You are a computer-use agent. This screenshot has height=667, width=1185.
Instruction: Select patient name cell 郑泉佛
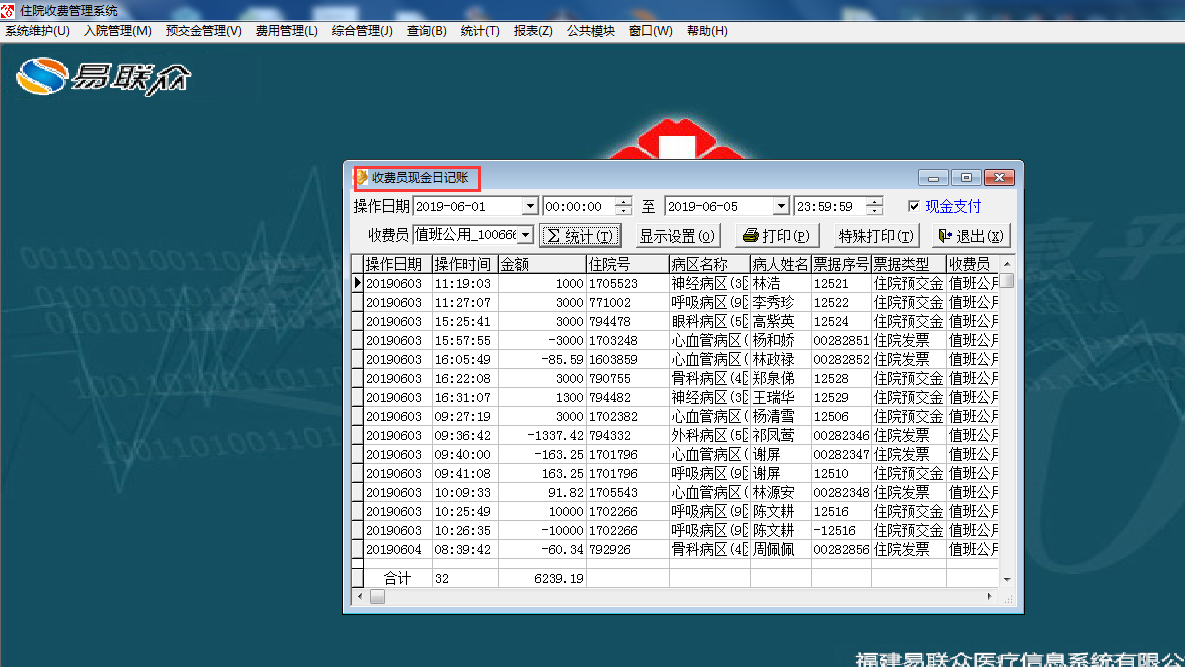pos(781,378)
